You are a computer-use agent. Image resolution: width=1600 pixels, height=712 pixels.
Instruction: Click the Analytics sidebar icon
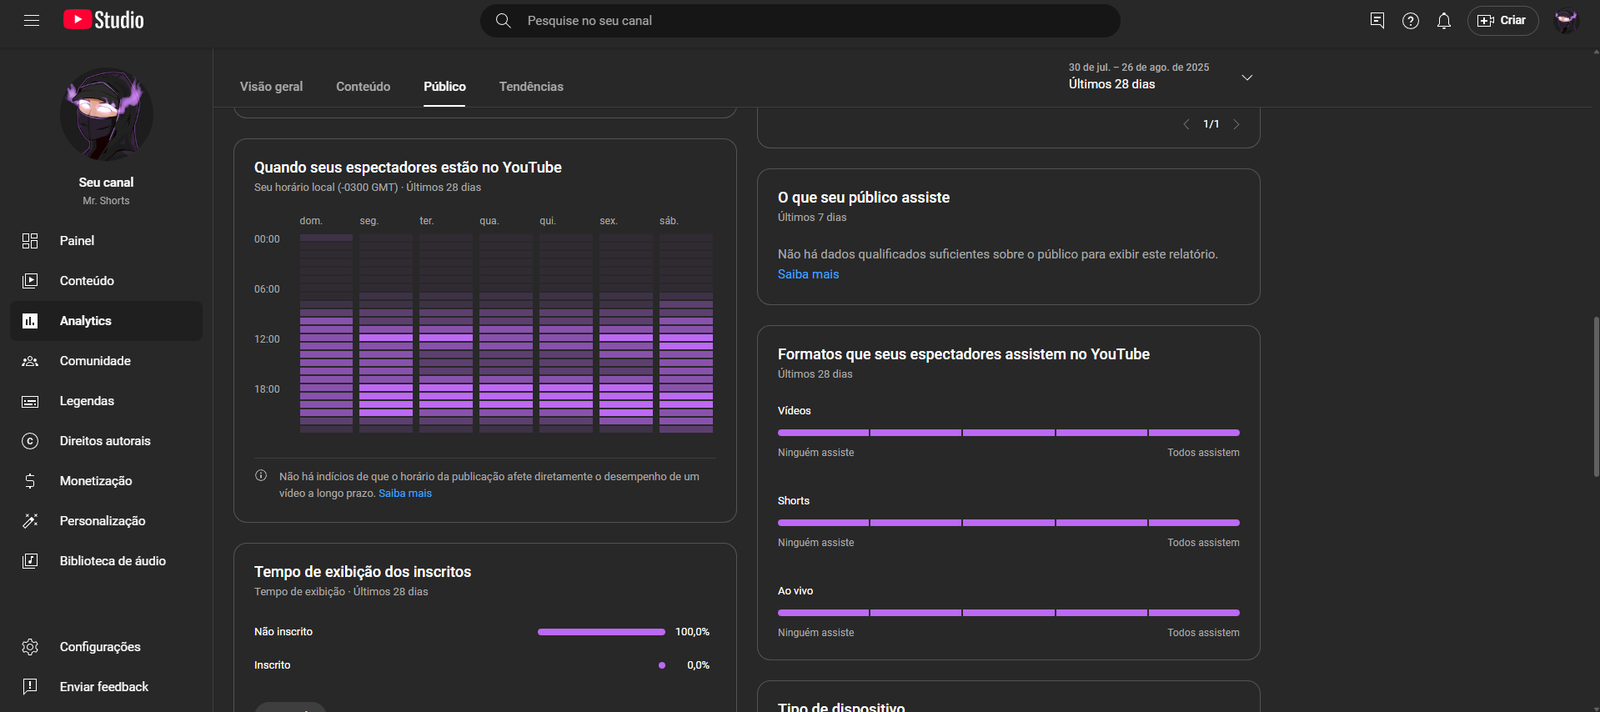click(x=30, y=321)
